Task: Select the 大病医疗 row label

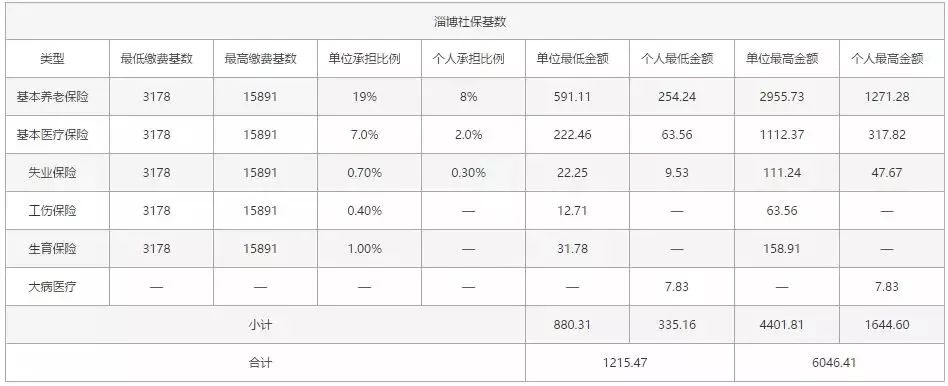Action: pos(53,287)
